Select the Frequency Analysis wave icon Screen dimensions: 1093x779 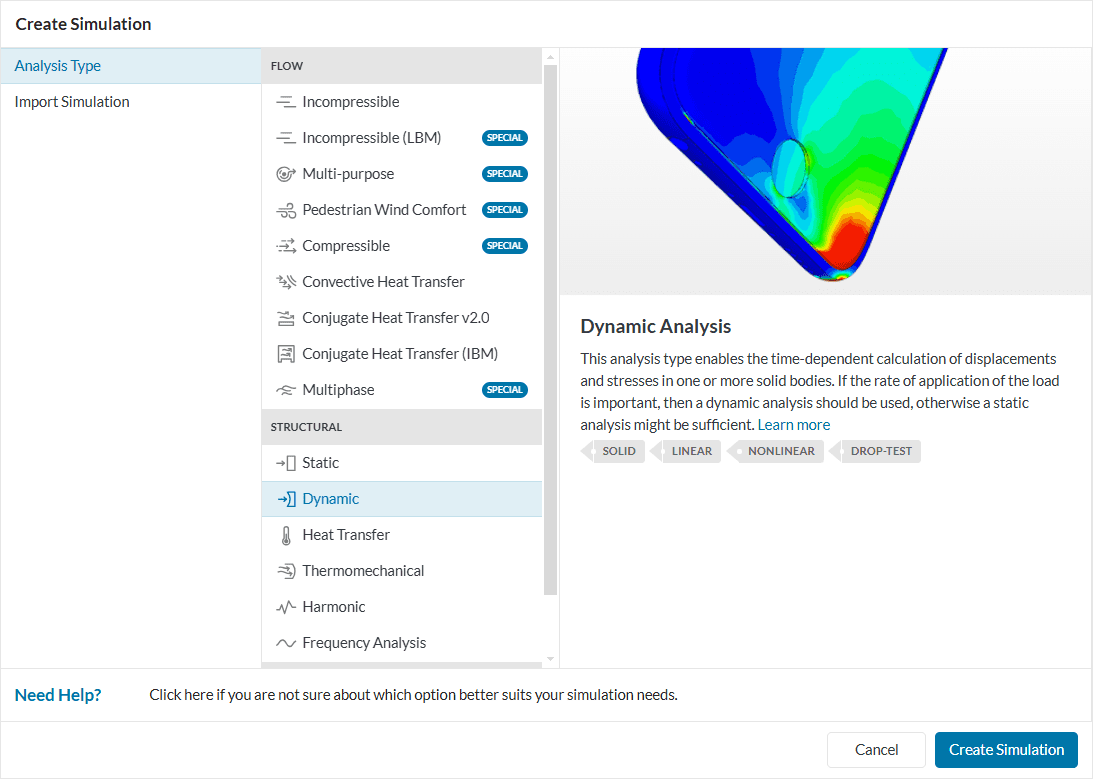pos(284,642)
